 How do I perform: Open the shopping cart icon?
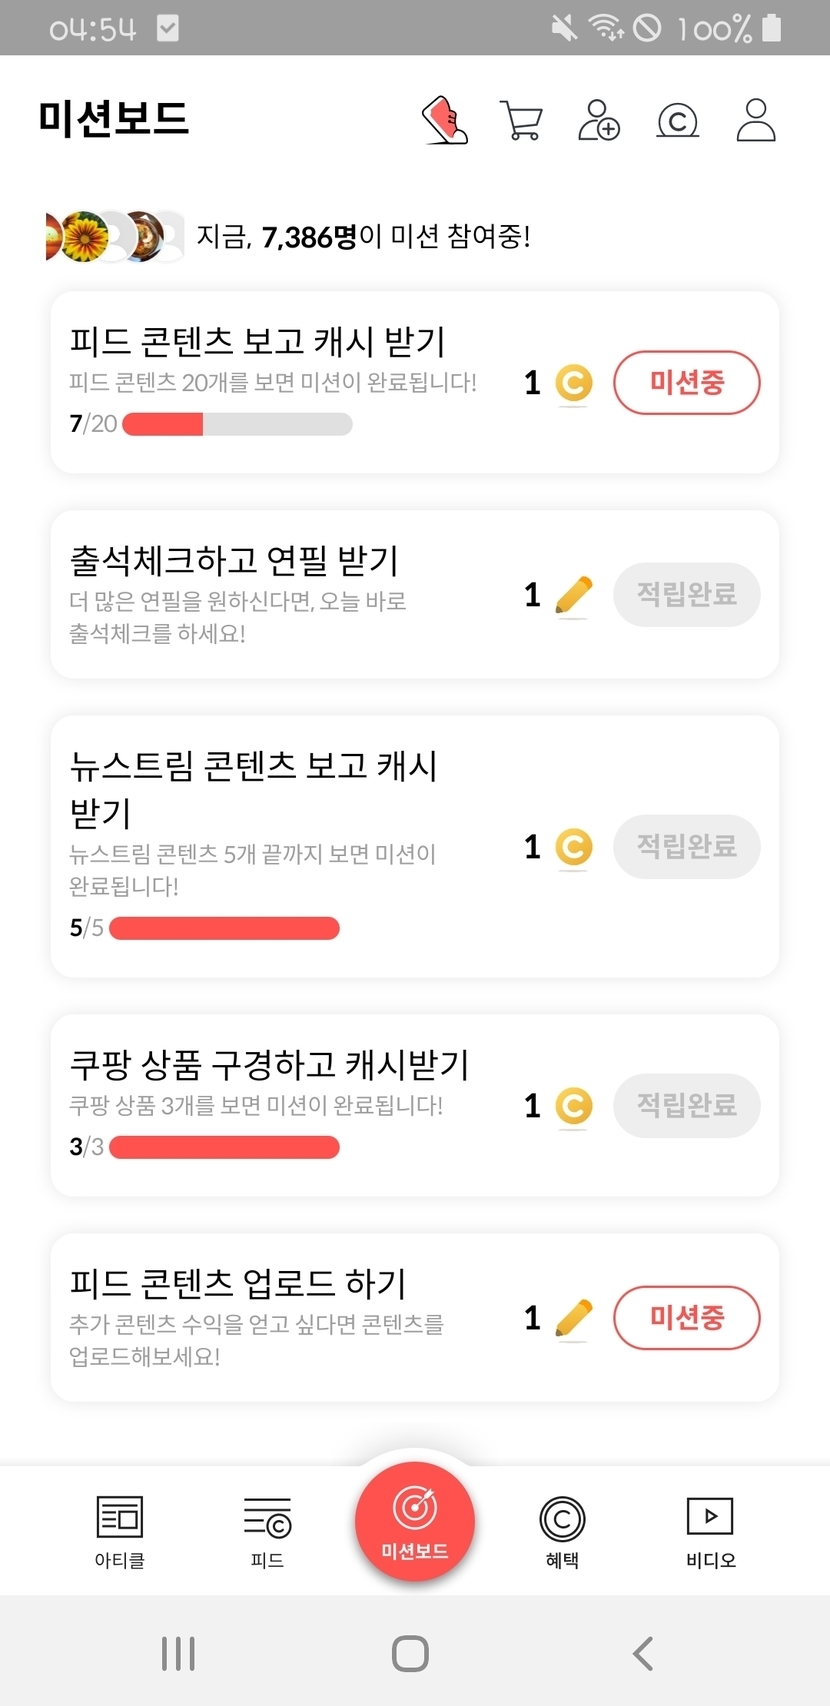[x=521, y=121]
